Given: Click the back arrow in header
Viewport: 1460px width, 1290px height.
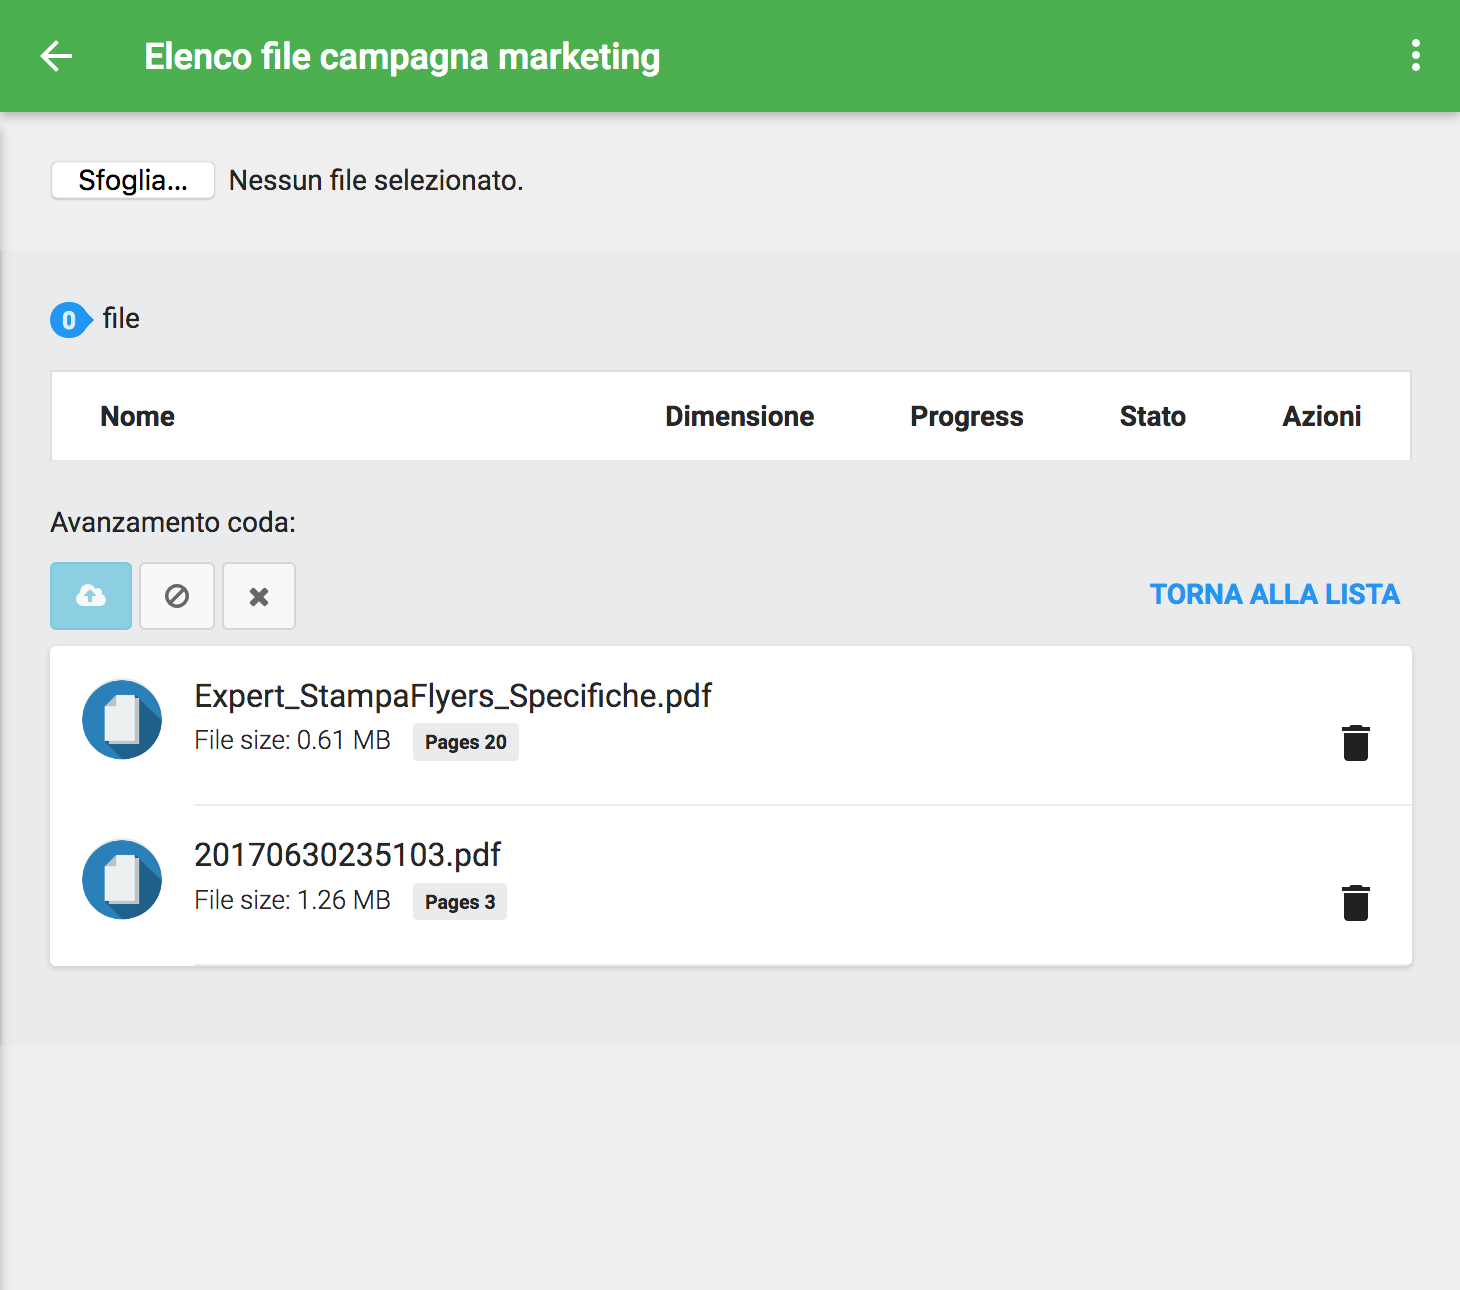Looking at the screenshot, I should coord(57,56).
